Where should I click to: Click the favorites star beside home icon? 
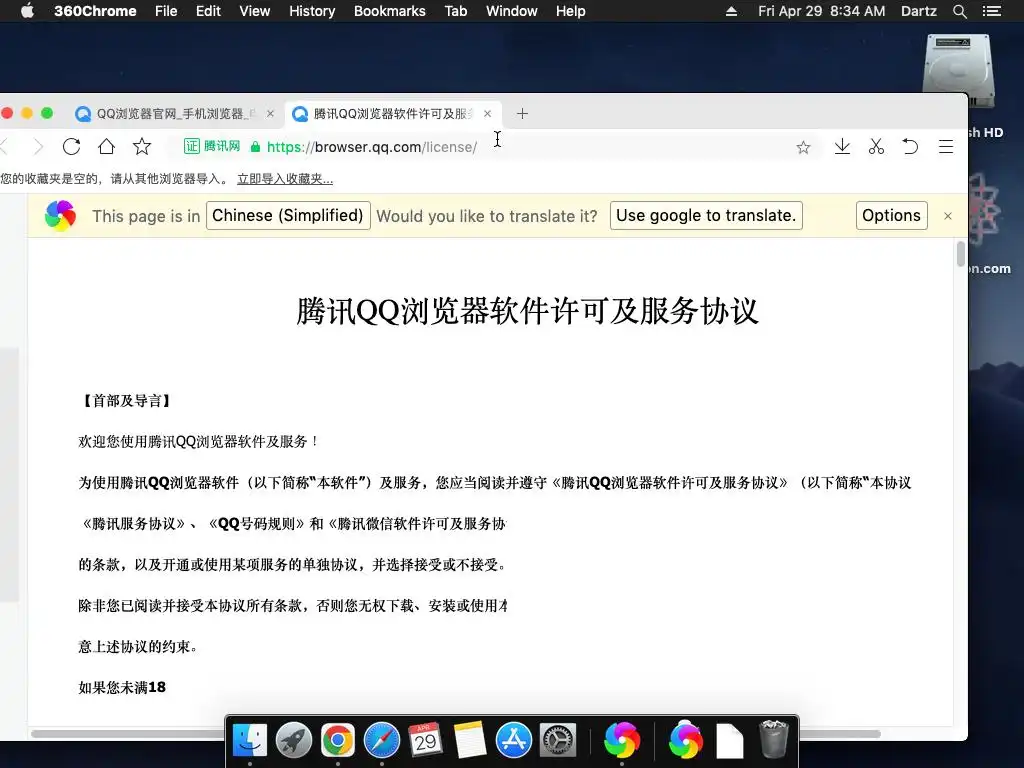pos(142,146)
